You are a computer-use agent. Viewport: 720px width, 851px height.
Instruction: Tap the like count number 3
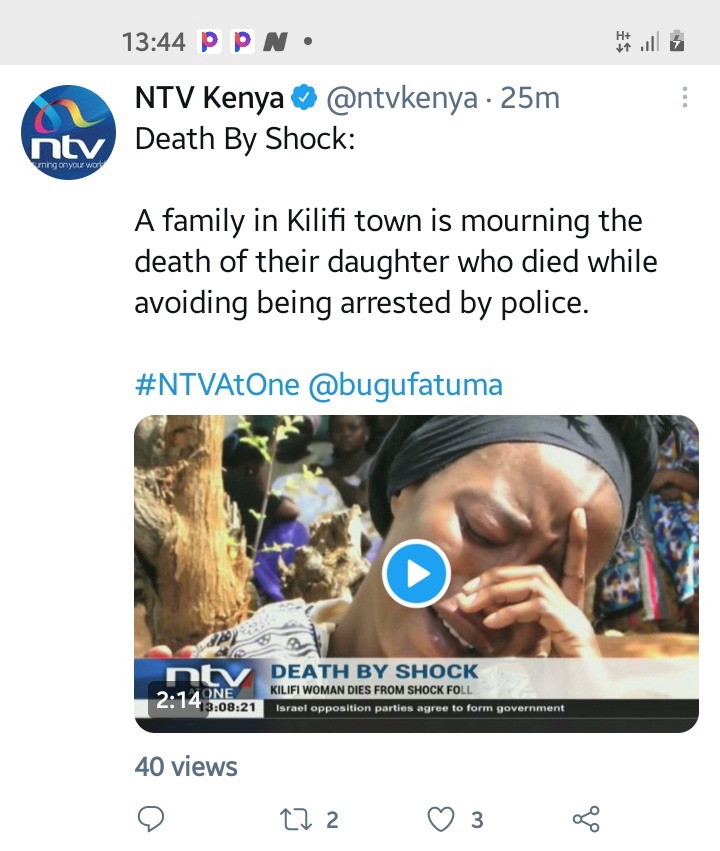477,820
